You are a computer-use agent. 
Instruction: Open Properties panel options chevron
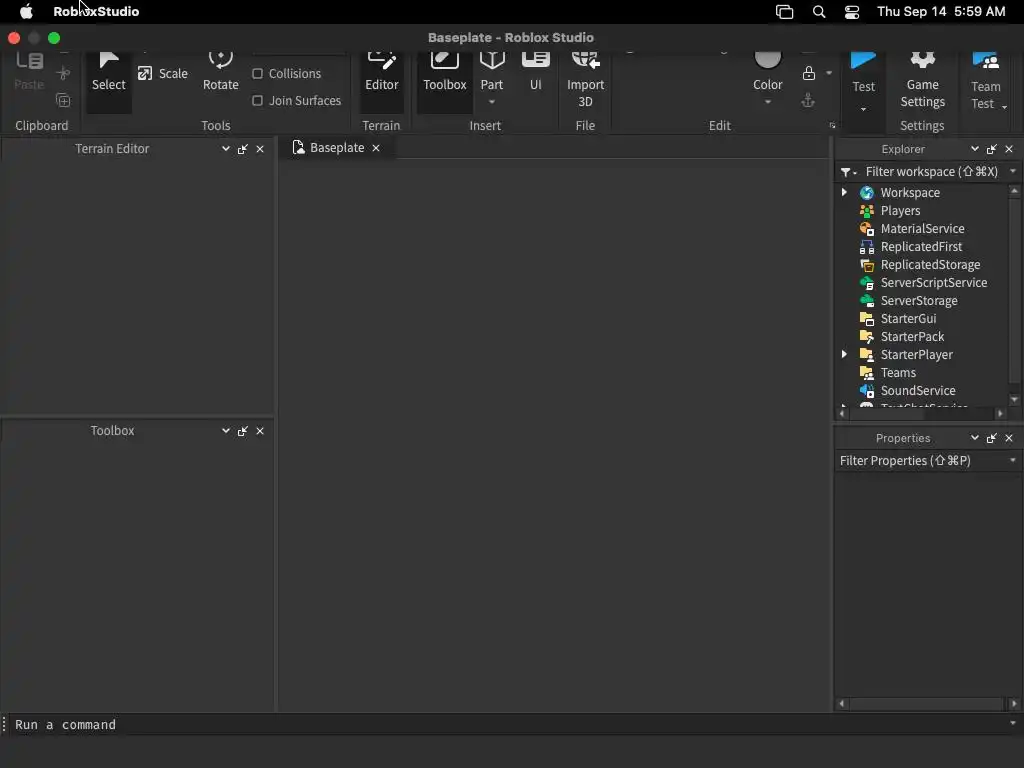pos(974,438)
